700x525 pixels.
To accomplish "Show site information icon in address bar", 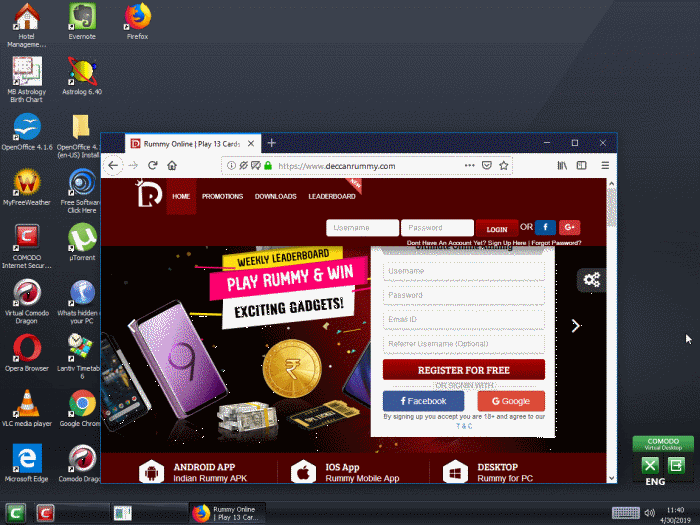I will [x=231, y=166].
